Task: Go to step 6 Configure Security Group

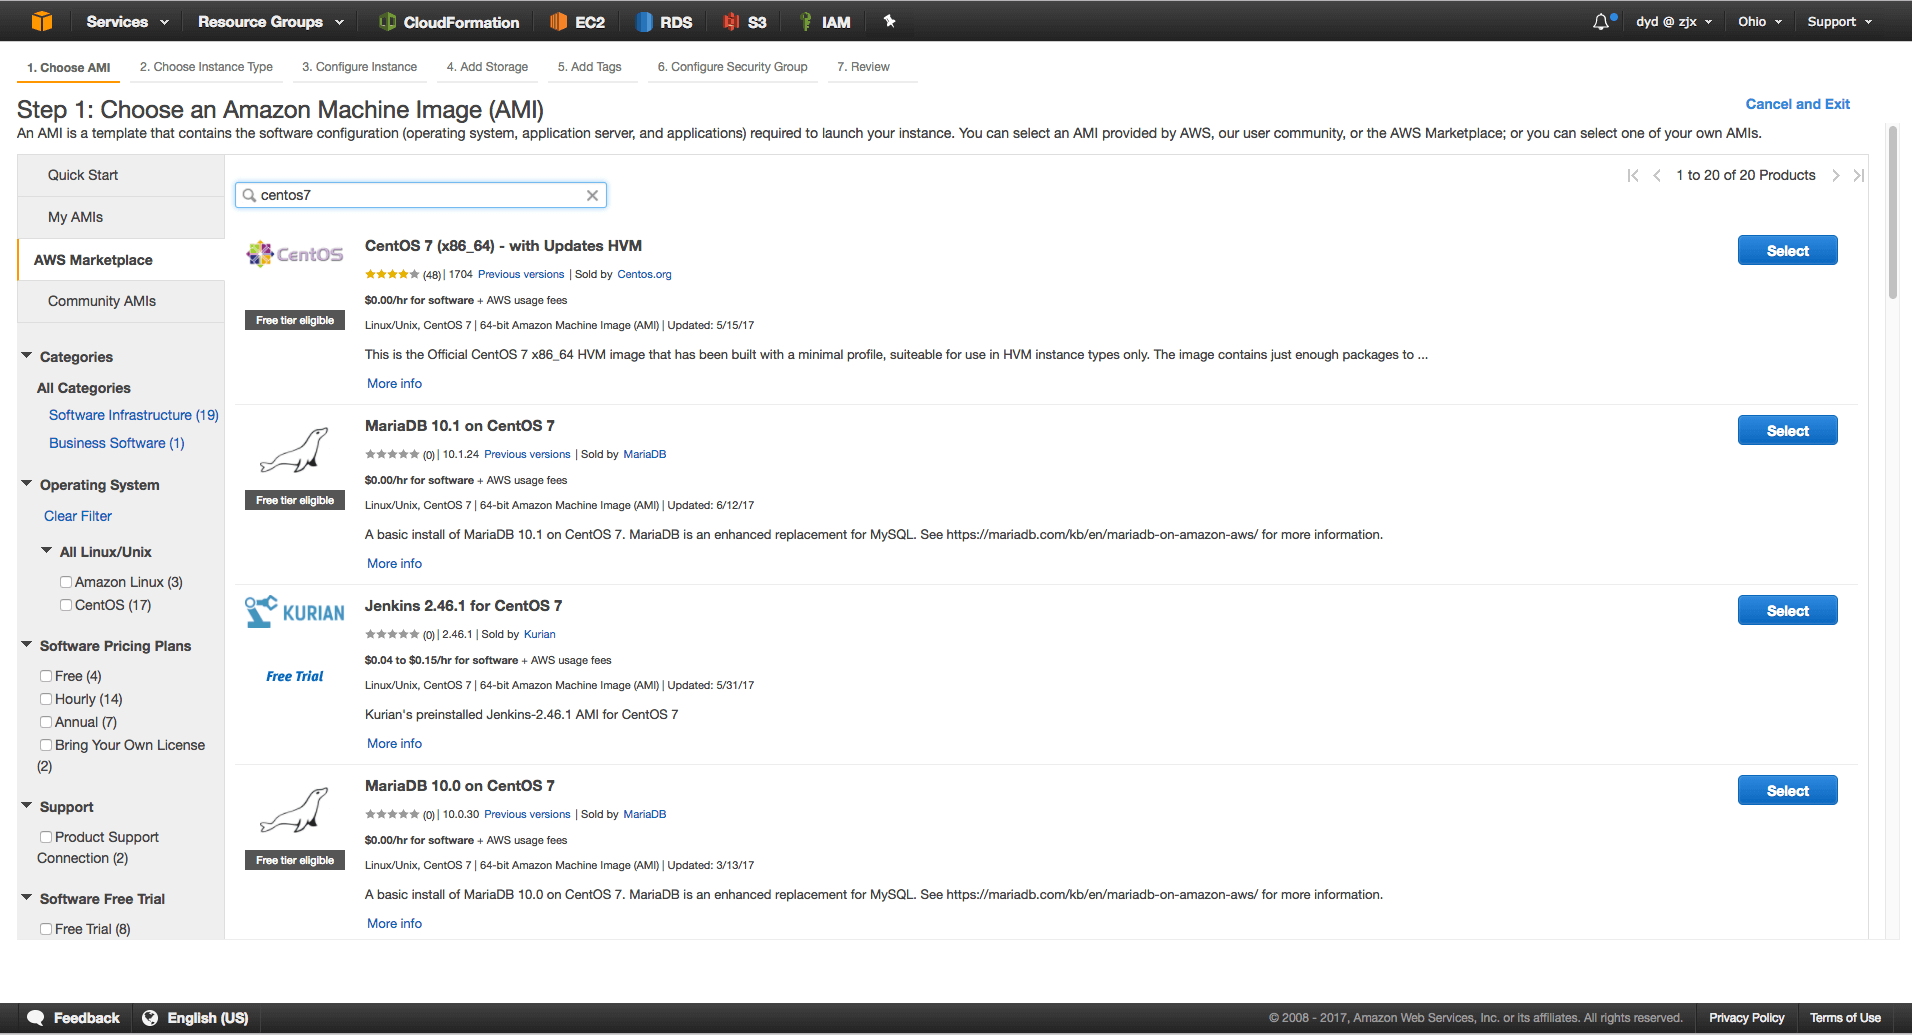Action: click(x=733, y=67)
